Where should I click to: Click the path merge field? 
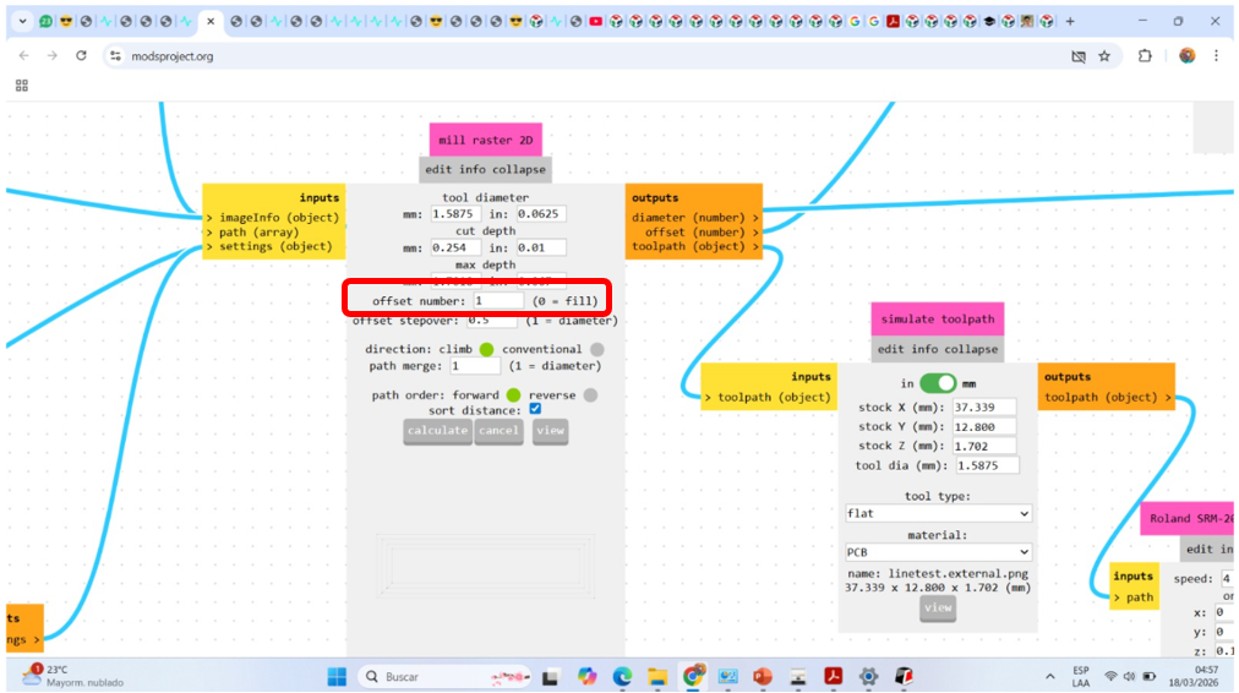(x=474, y=367)
